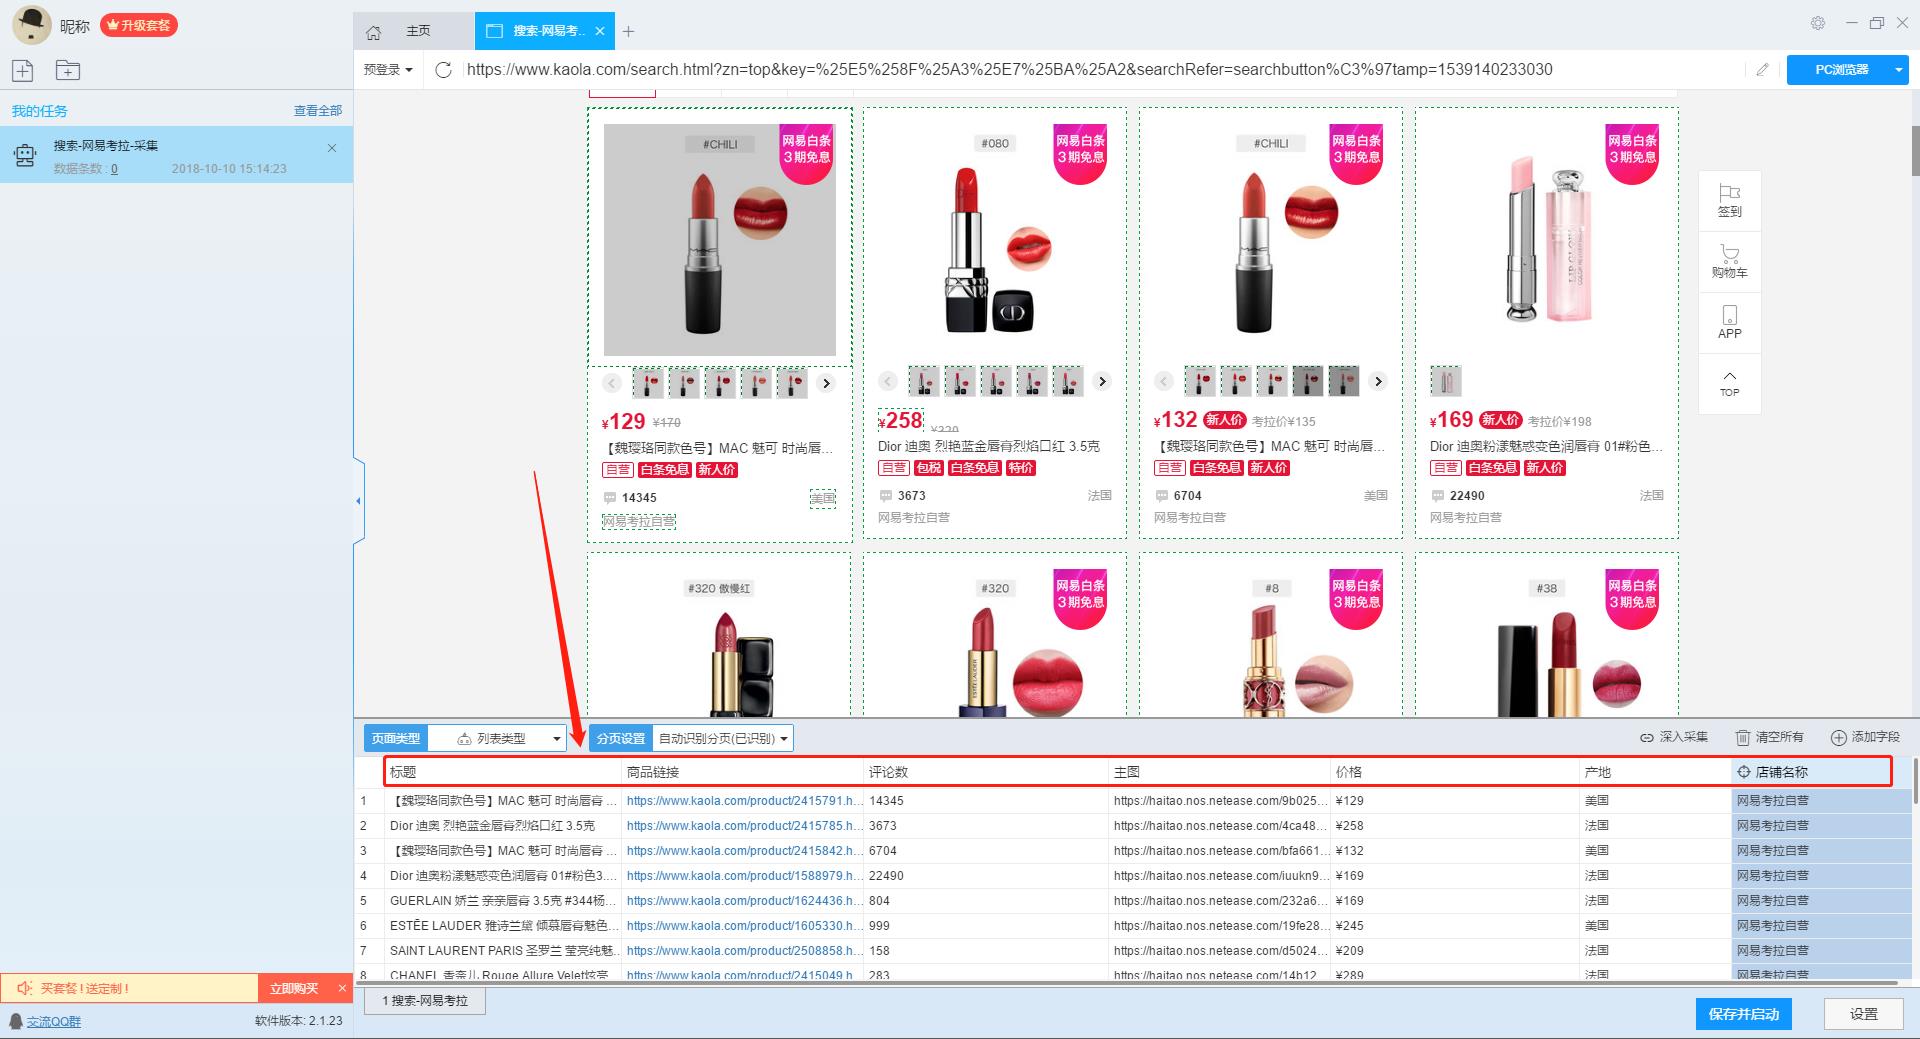Viewport: 1920px width, 1039px height.
Task: Close the 搜索-网易考拉-采集 task item
Action: point(332,148)
